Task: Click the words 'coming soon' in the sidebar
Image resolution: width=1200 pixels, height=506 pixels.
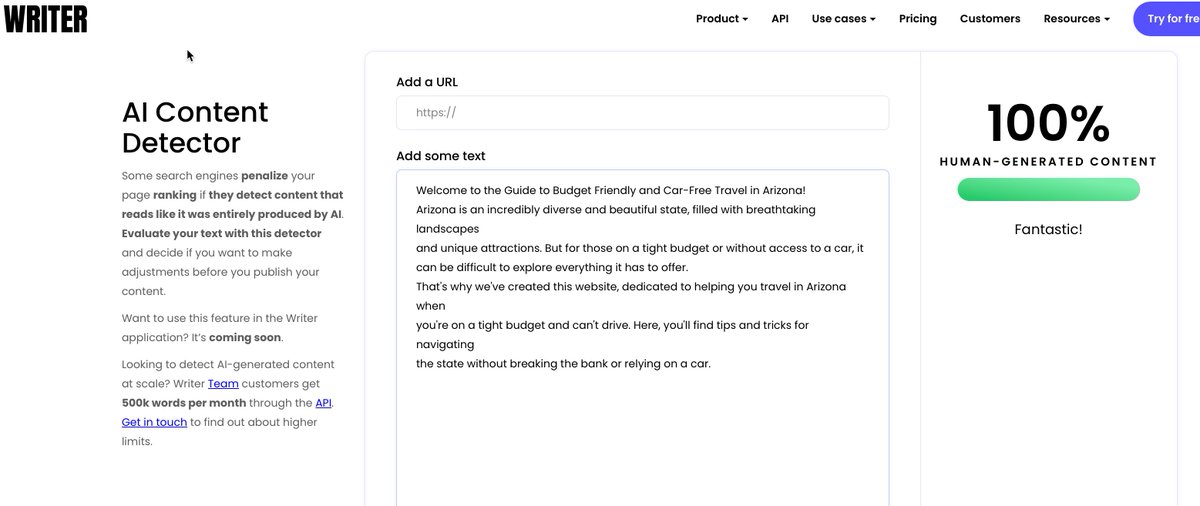Action: click(245, 338)
